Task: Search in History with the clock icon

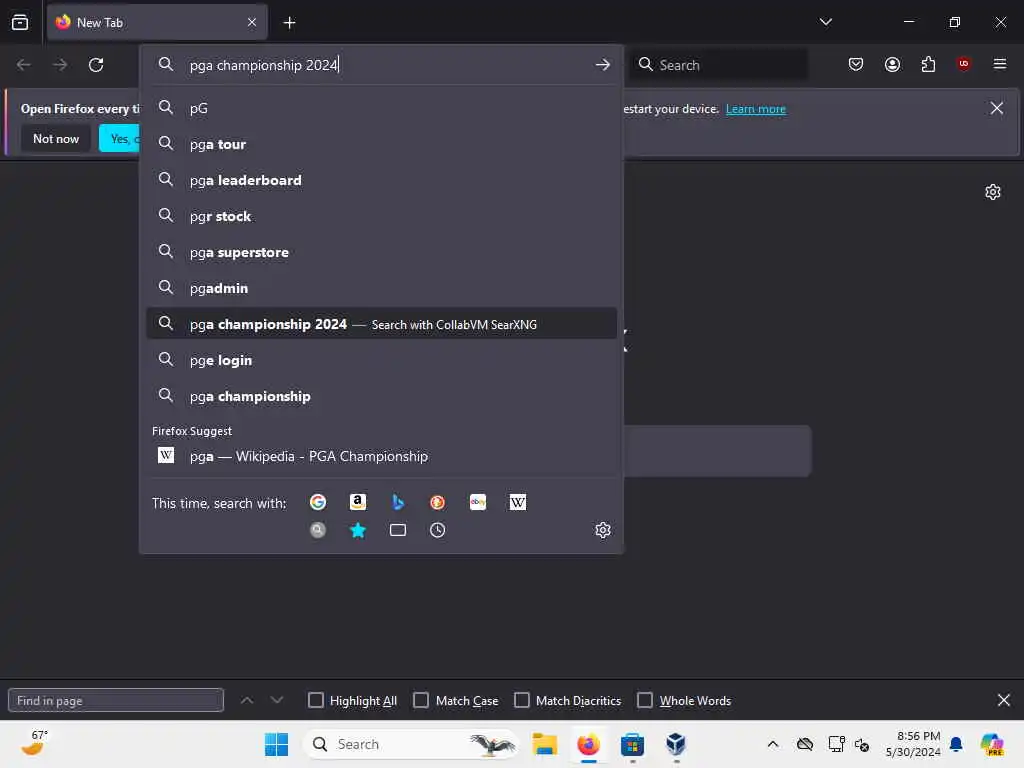Action: [438, 530]
